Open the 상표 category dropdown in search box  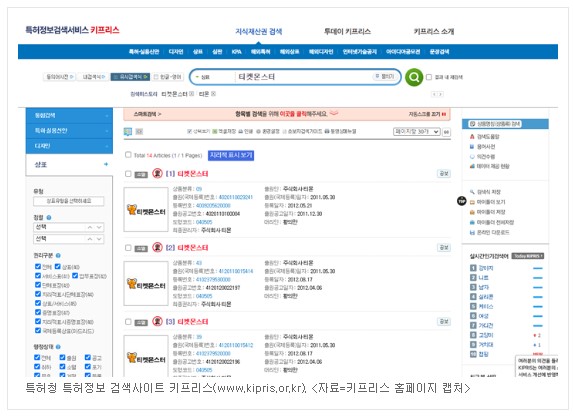coord(203,77)
